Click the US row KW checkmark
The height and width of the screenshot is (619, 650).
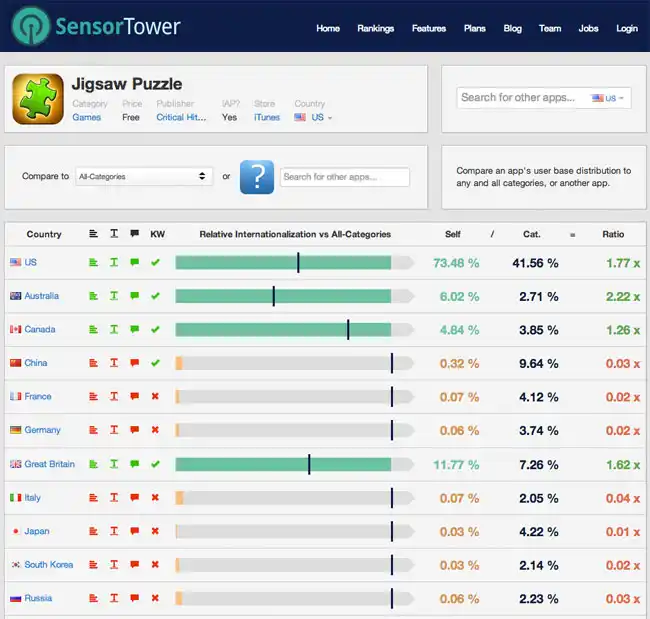point(155,262)
